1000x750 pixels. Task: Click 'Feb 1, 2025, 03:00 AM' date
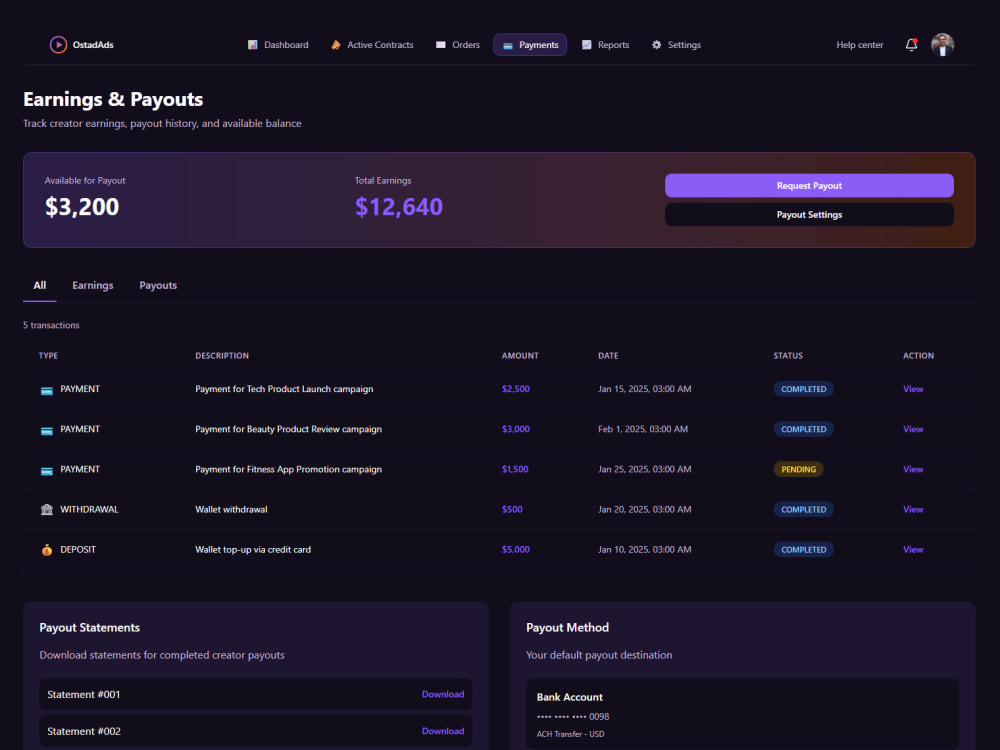coord(643,429)
